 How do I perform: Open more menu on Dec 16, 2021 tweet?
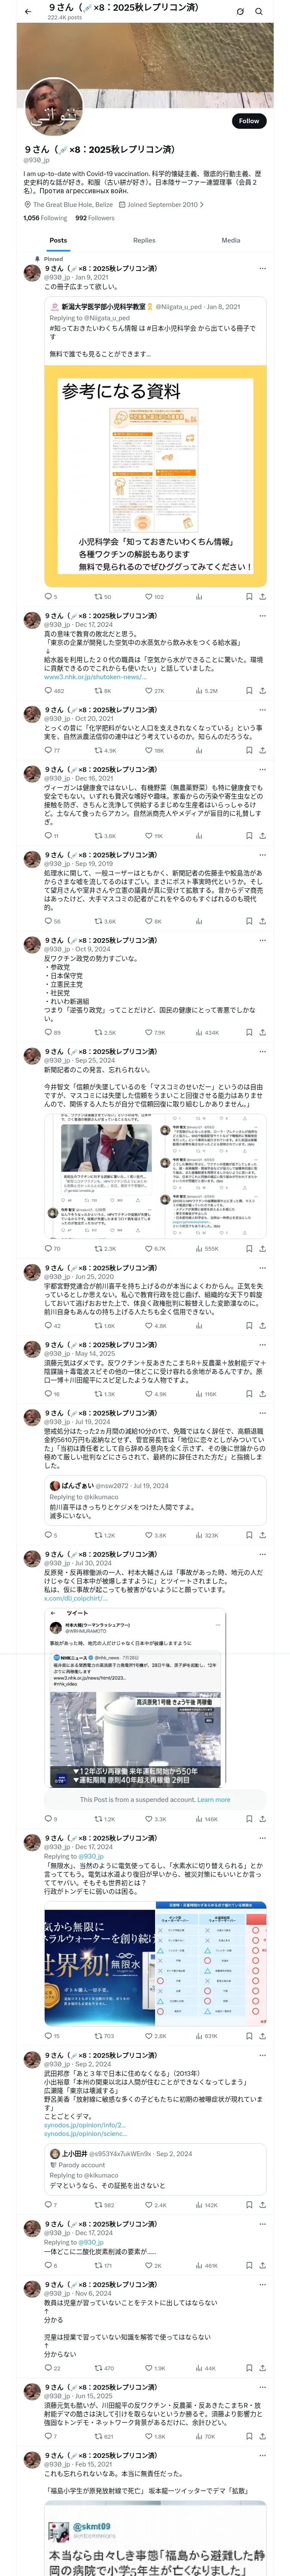pyautogui.click(x=262, y=770)
